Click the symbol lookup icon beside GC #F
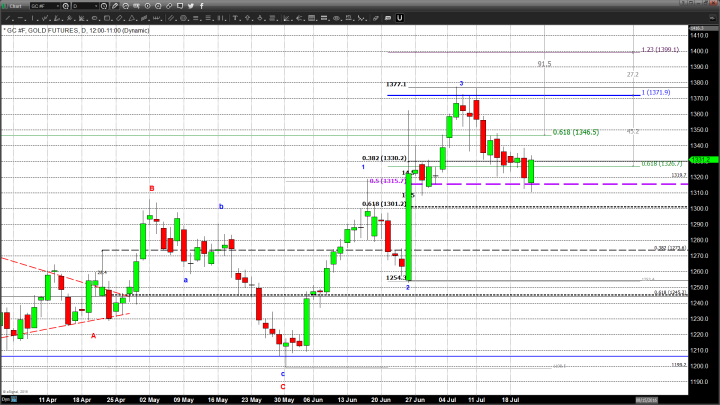The image size is (720, 405). tap(65, 6)
